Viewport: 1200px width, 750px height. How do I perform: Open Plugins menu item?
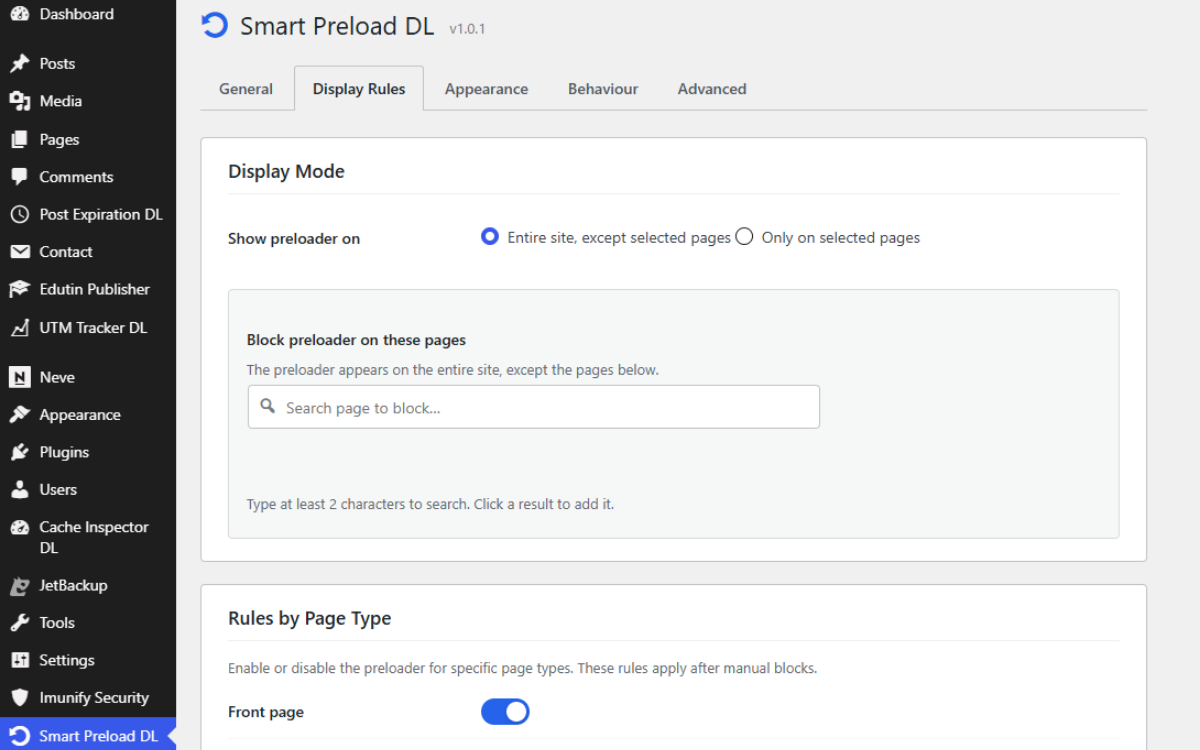[88, 452]
